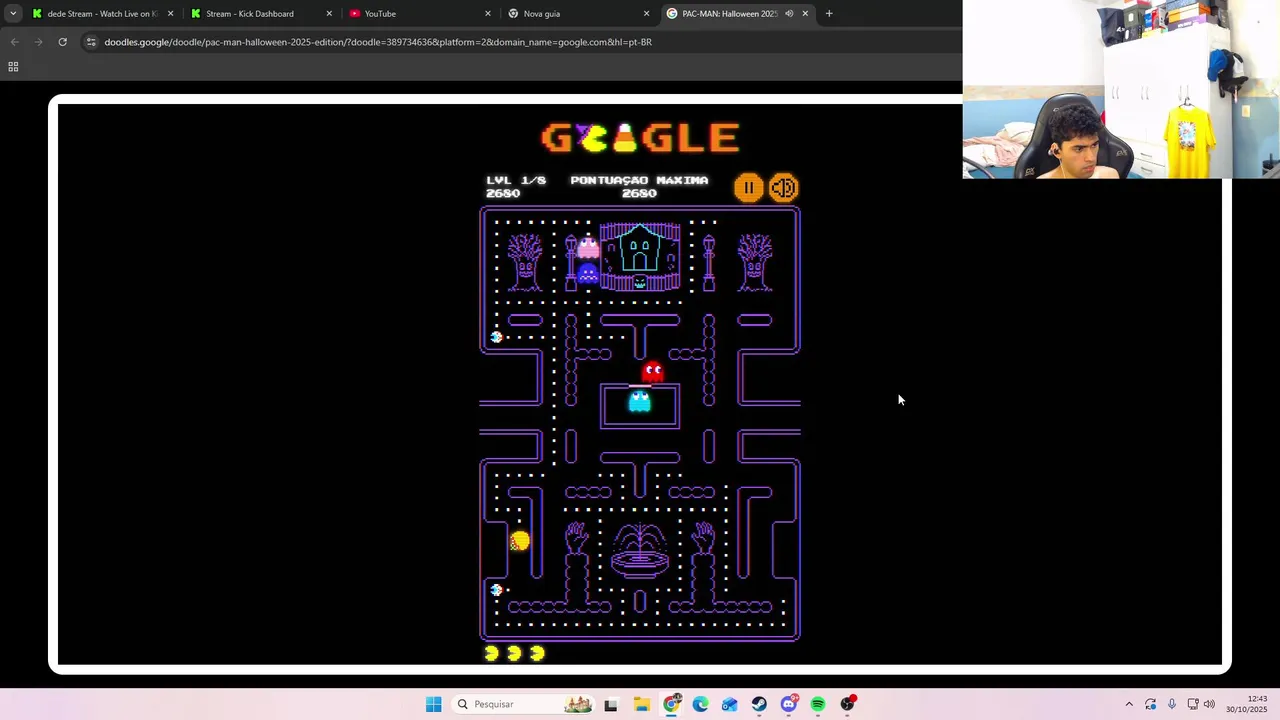The width and height of the screenshot is (1280, 720).
Task: Open Discord from the taskbar
Action: click(789, 704)
